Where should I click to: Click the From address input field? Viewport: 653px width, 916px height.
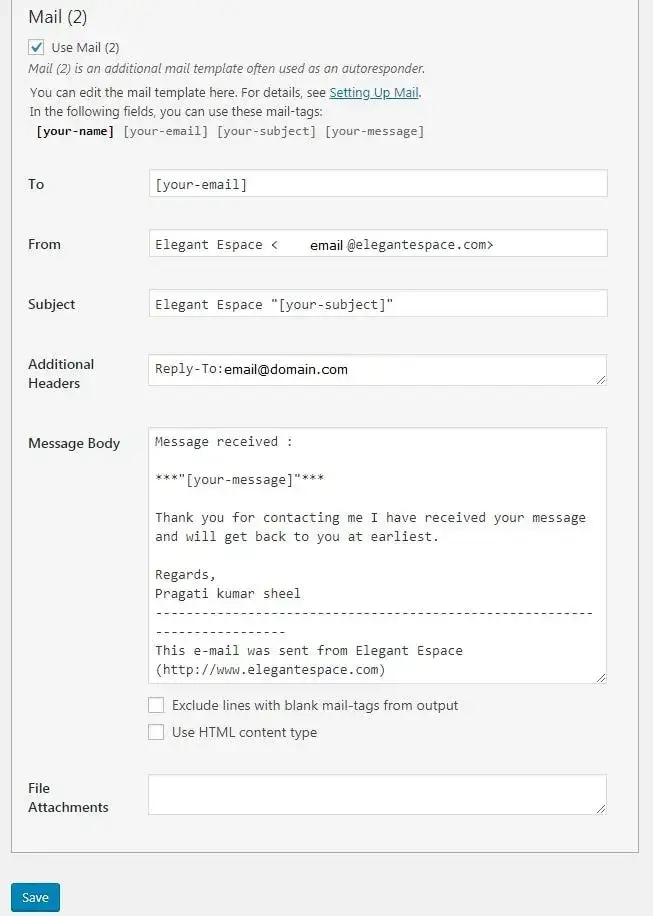pyautogui.click(x=378, y=243)
